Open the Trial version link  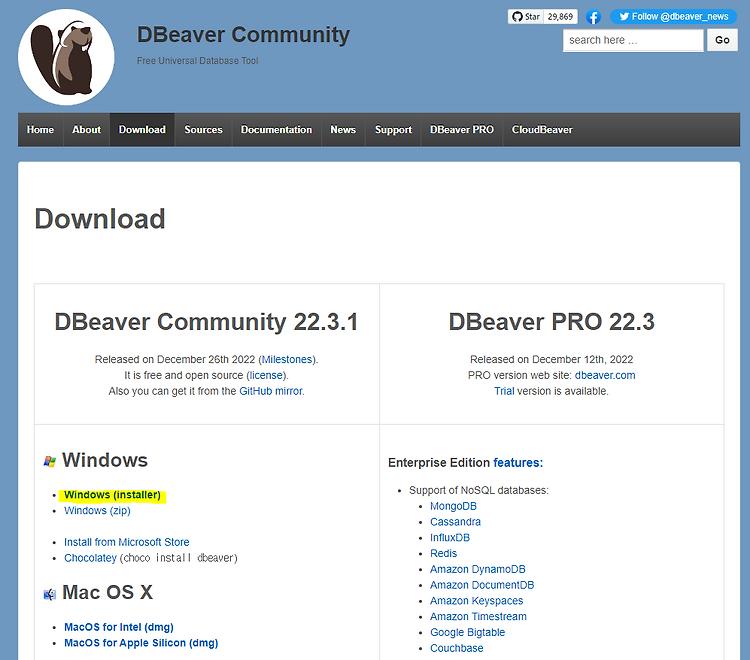[x=504, y=391]
